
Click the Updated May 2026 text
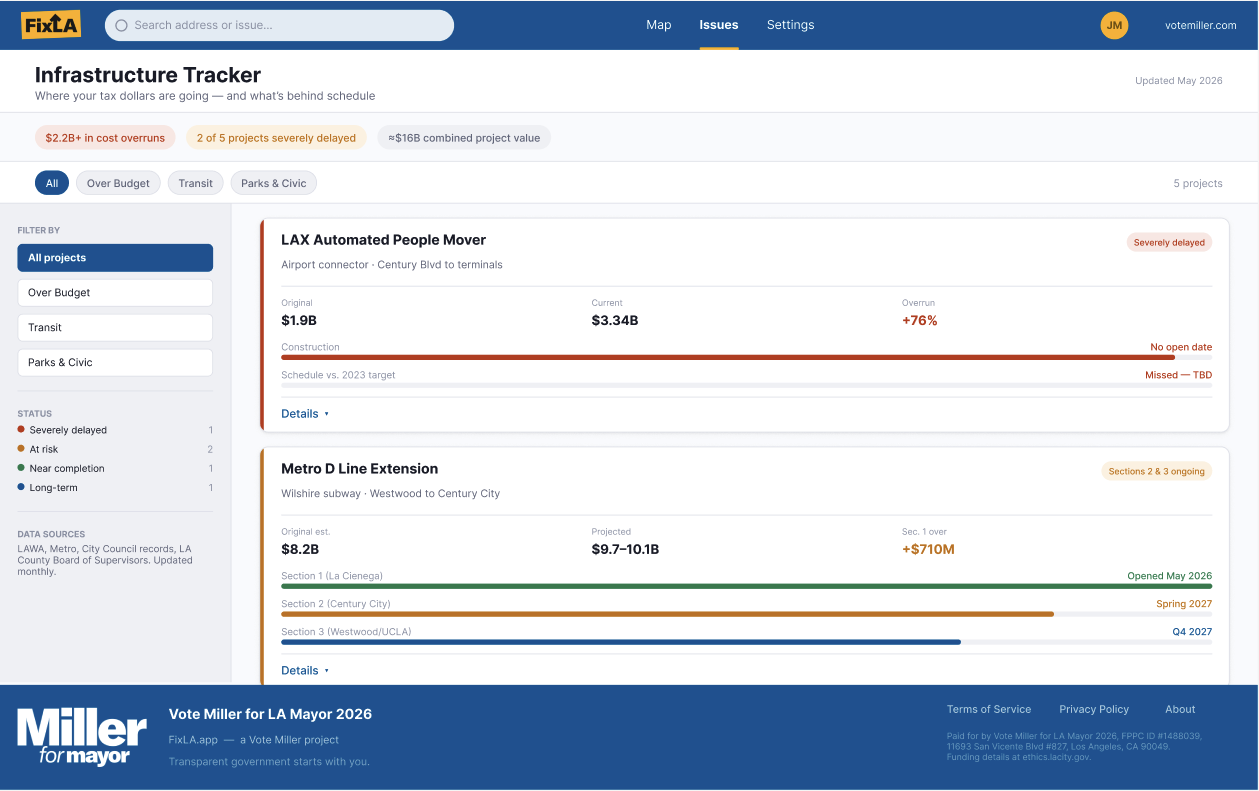click(1179, 81)
